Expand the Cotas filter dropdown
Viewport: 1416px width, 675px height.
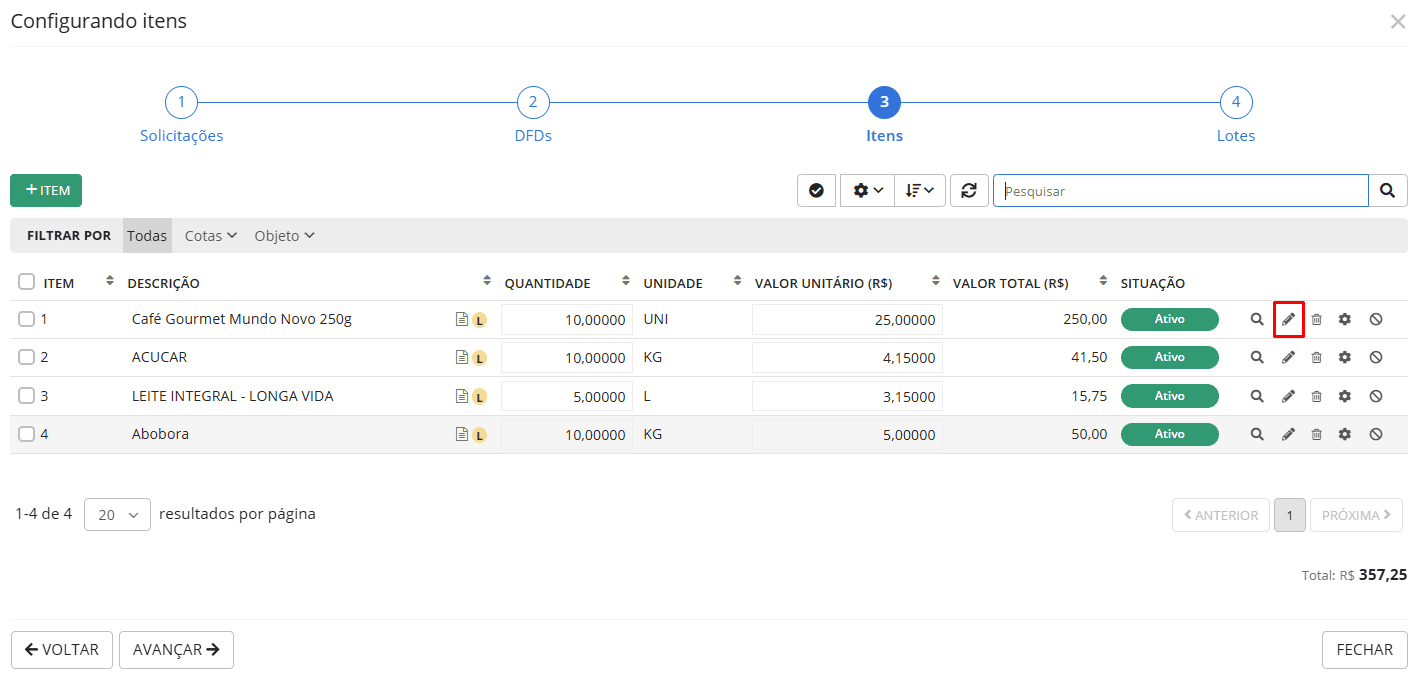(x=211, y=236)
